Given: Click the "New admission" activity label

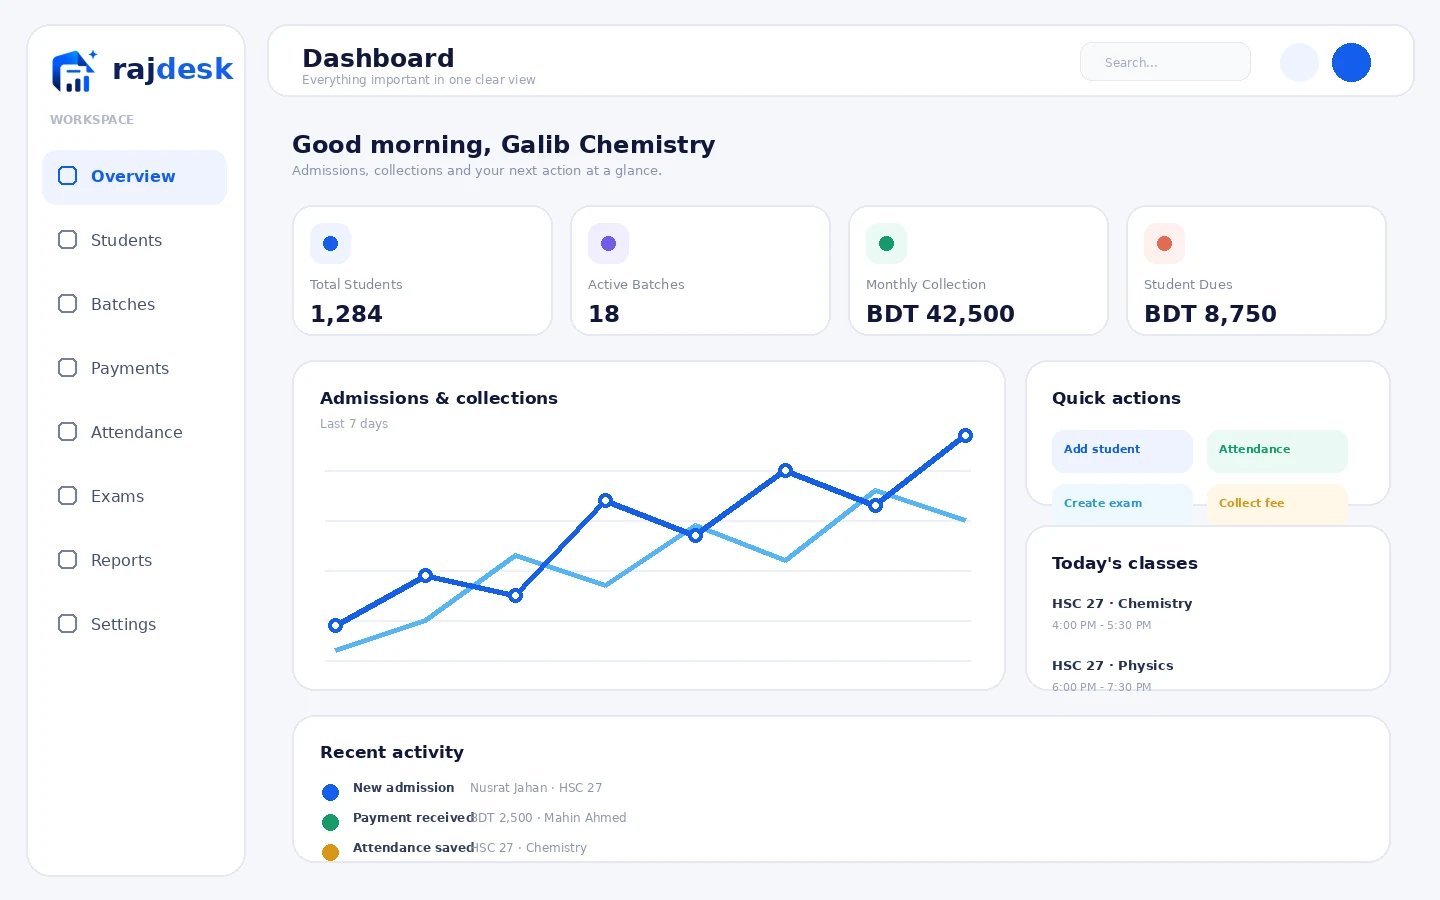Looking at the screenshot, I should pos(403,788).
